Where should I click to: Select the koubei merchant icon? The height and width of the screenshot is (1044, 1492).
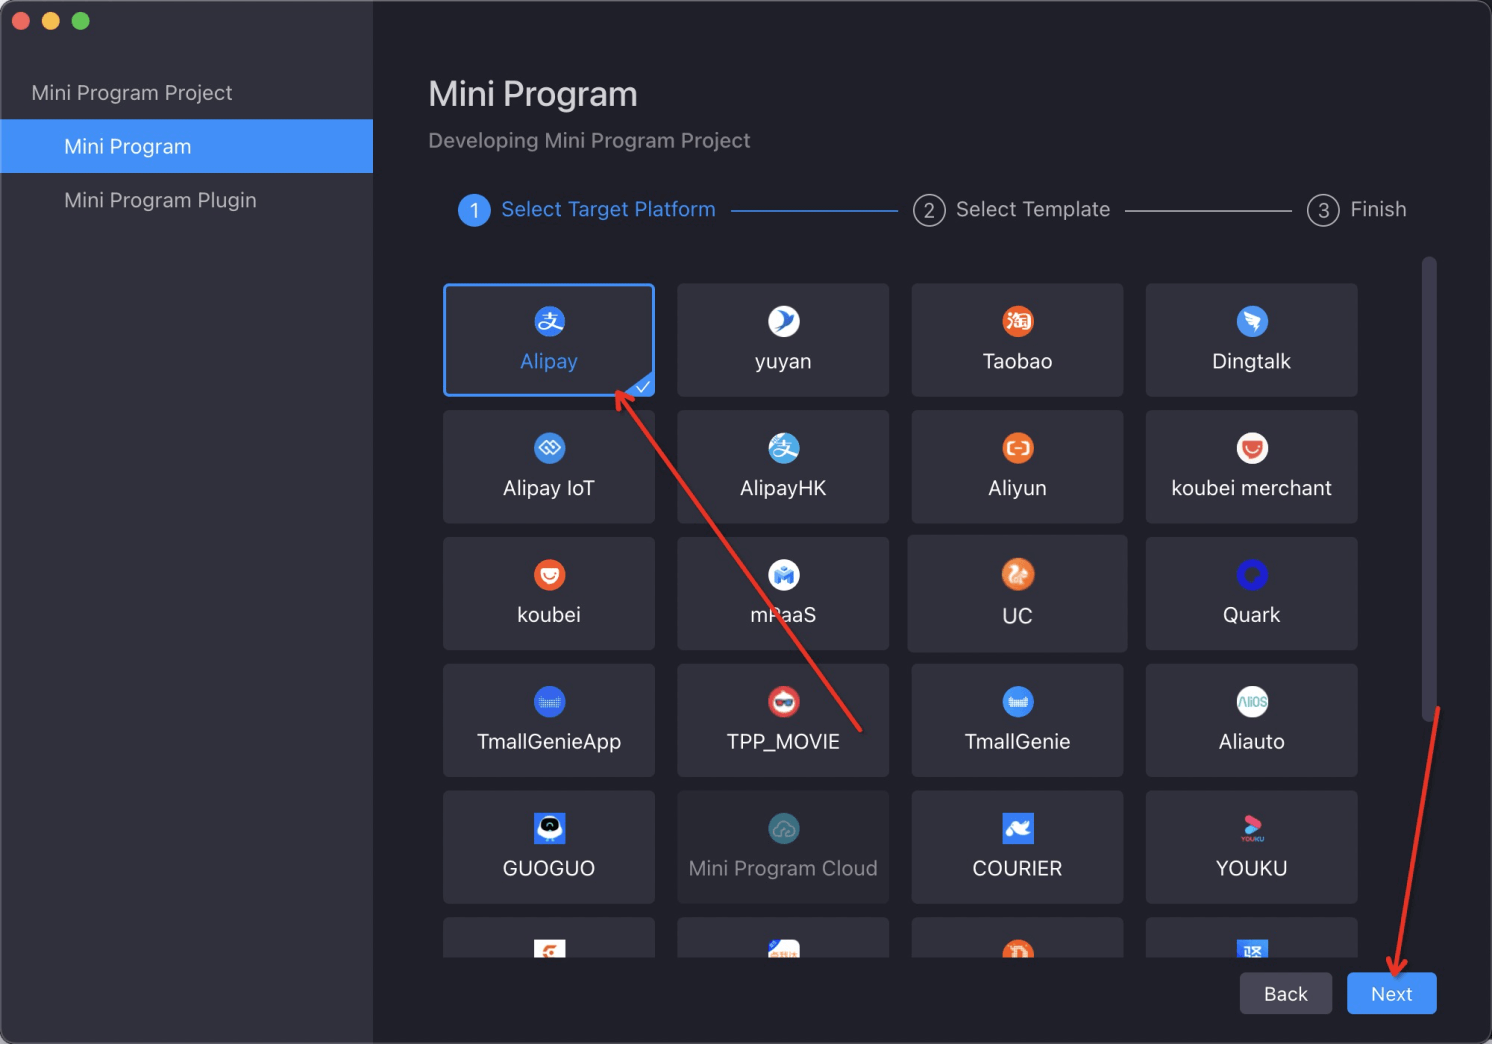(x=1252, y=448)
